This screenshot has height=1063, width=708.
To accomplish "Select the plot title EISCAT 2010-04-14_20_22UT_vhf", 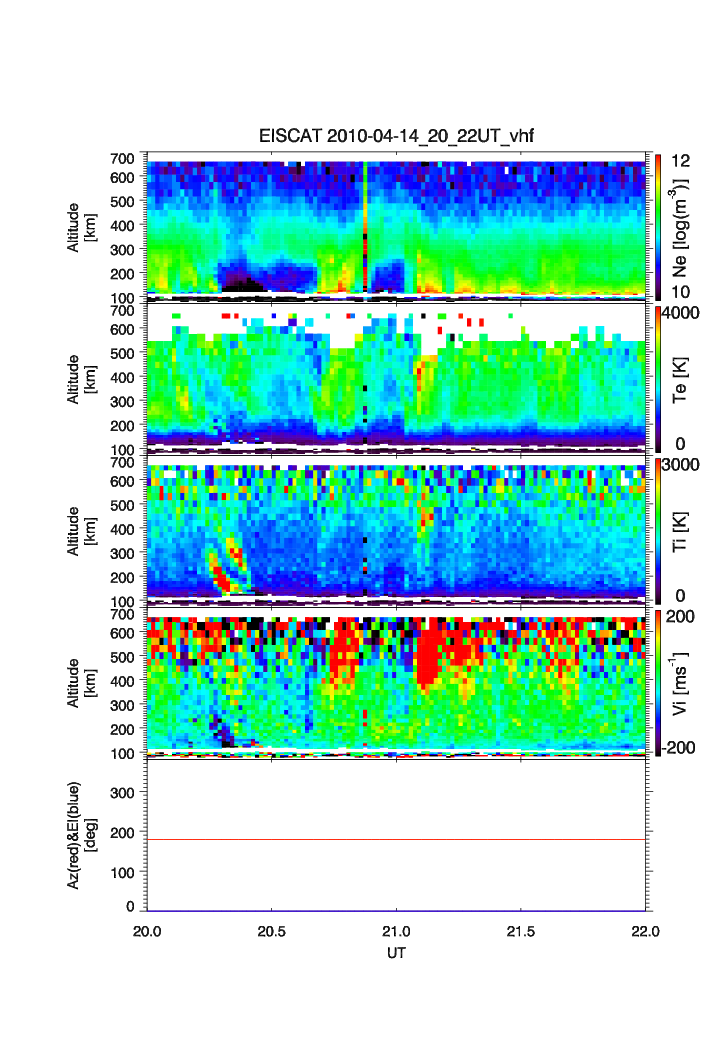I will (x=397, y=136).
